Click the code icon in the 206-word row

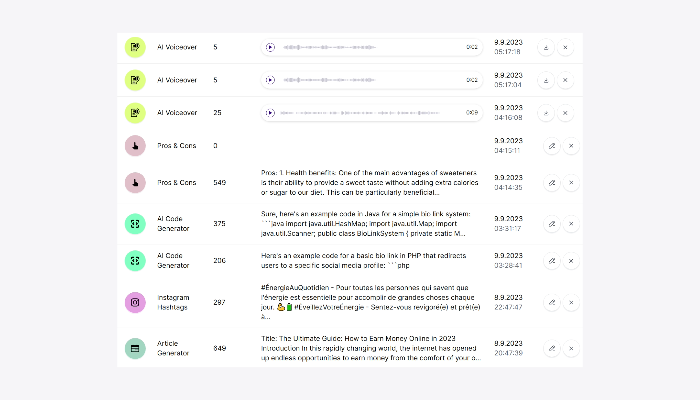click(x=135, y=261)
